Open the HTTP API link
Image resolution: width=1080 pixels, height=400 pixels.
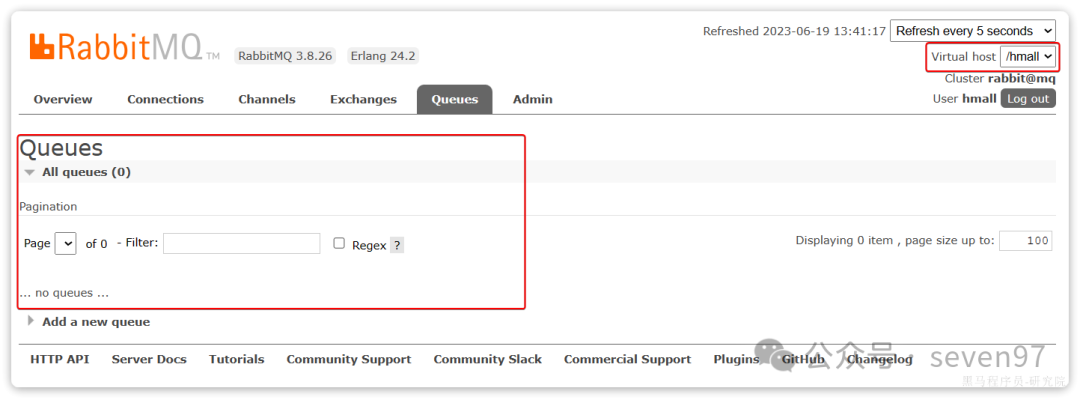pos(59,359)
